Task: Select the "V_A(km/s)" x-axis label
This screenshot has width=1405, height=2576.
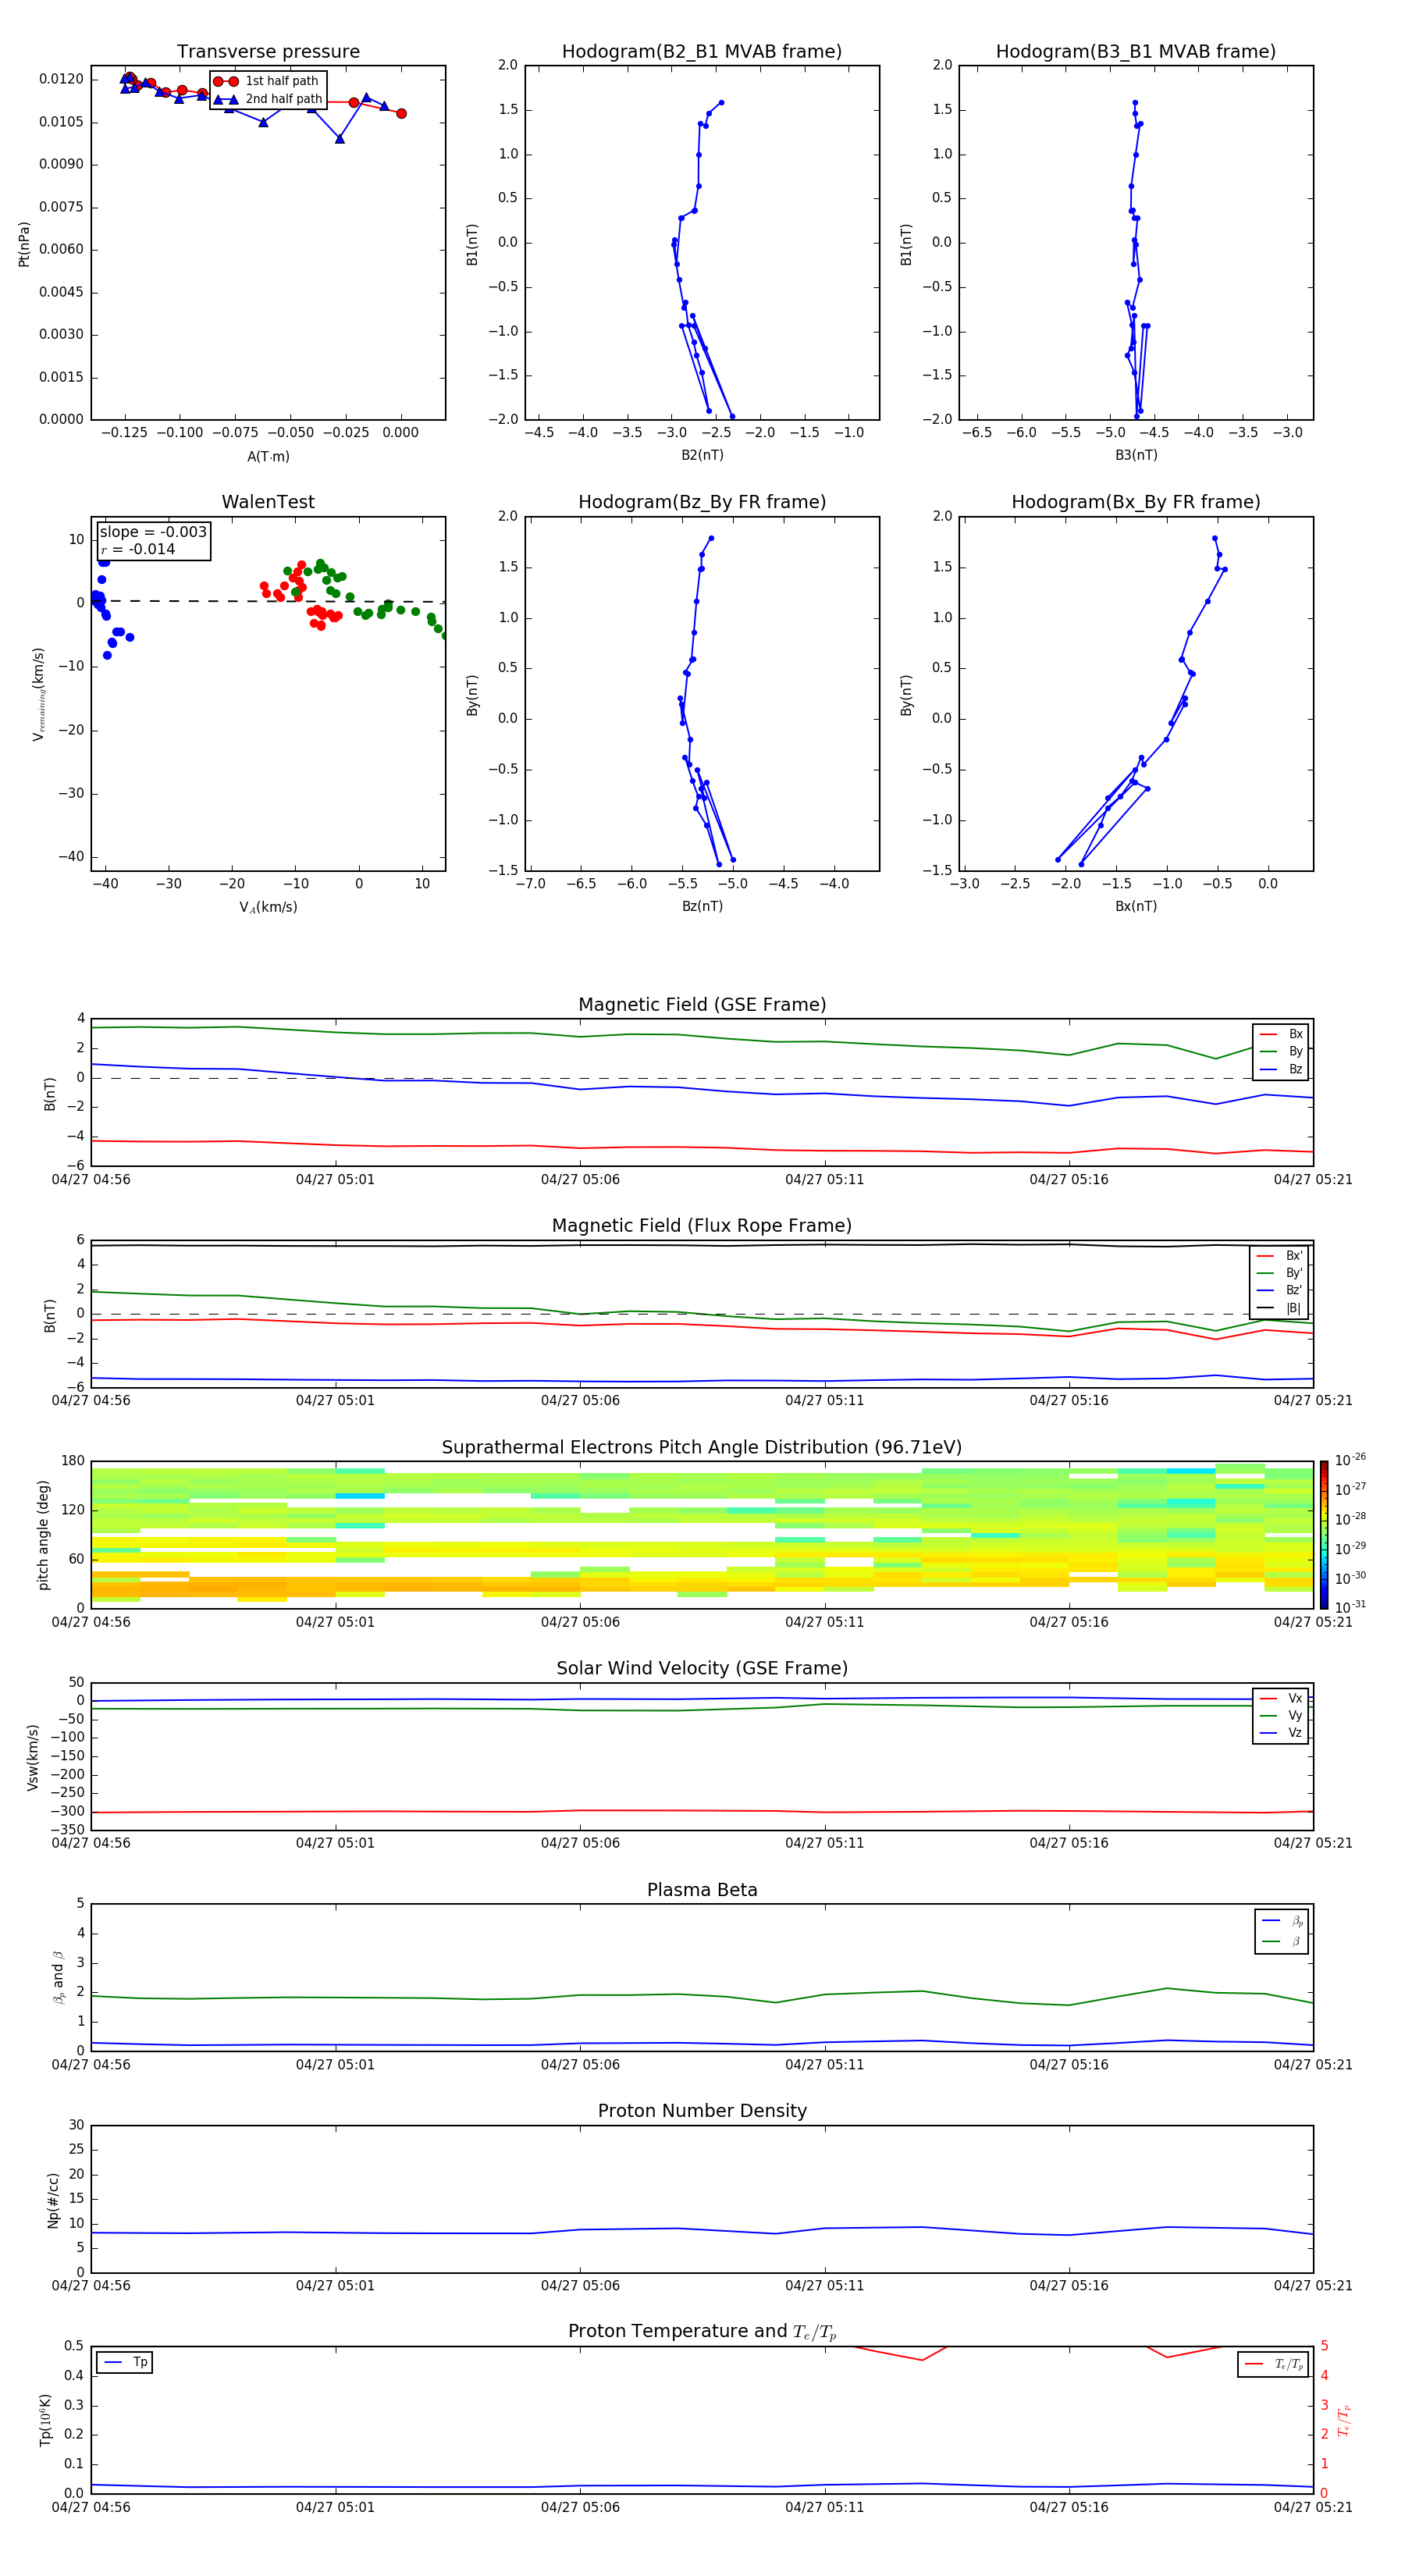Action: (268, 907)
